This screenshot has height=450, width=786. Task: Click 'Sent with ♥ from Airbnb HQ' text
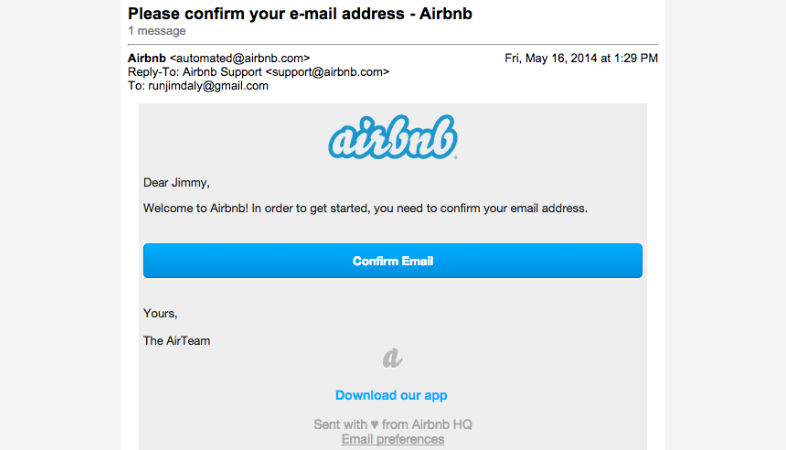click(x=392, y=424)
